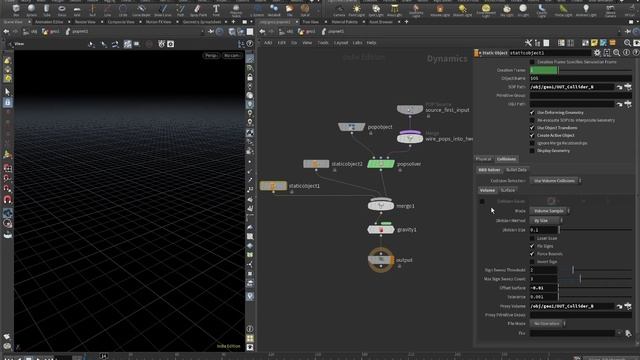Image resolution: width=640 pixels, height=360 pixels.
Task: Select the Sky Light shelf tool
Action: coord(507,10)
